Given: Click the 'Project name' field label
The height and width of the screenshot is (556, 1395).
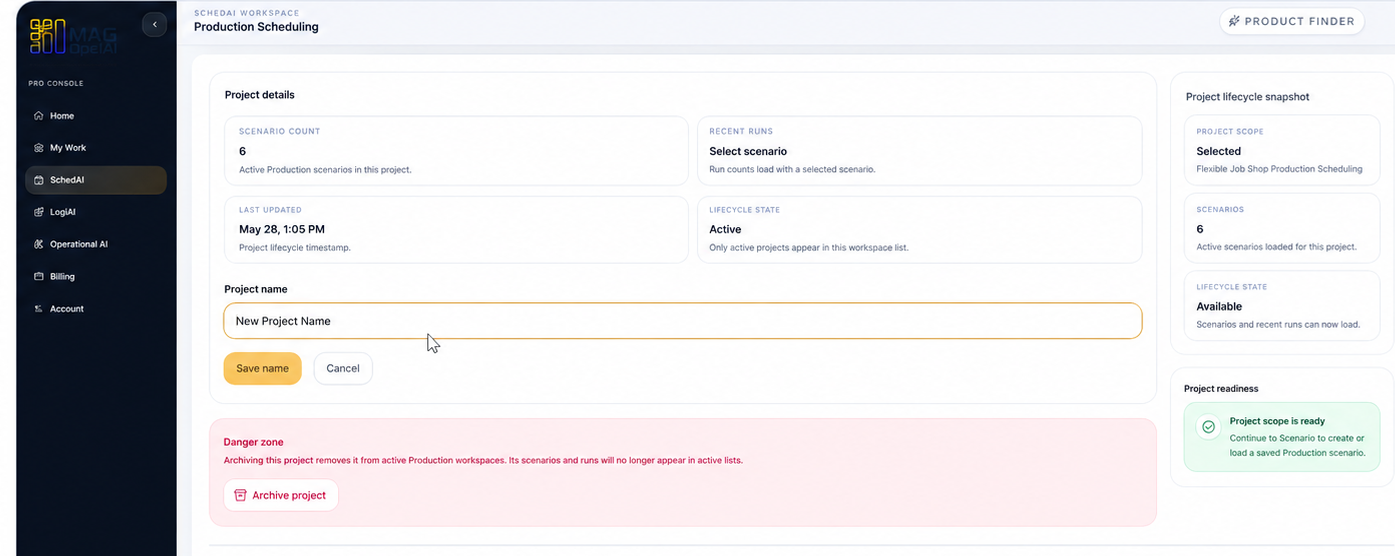Looking at the screenshot, I should coord(256,289).
